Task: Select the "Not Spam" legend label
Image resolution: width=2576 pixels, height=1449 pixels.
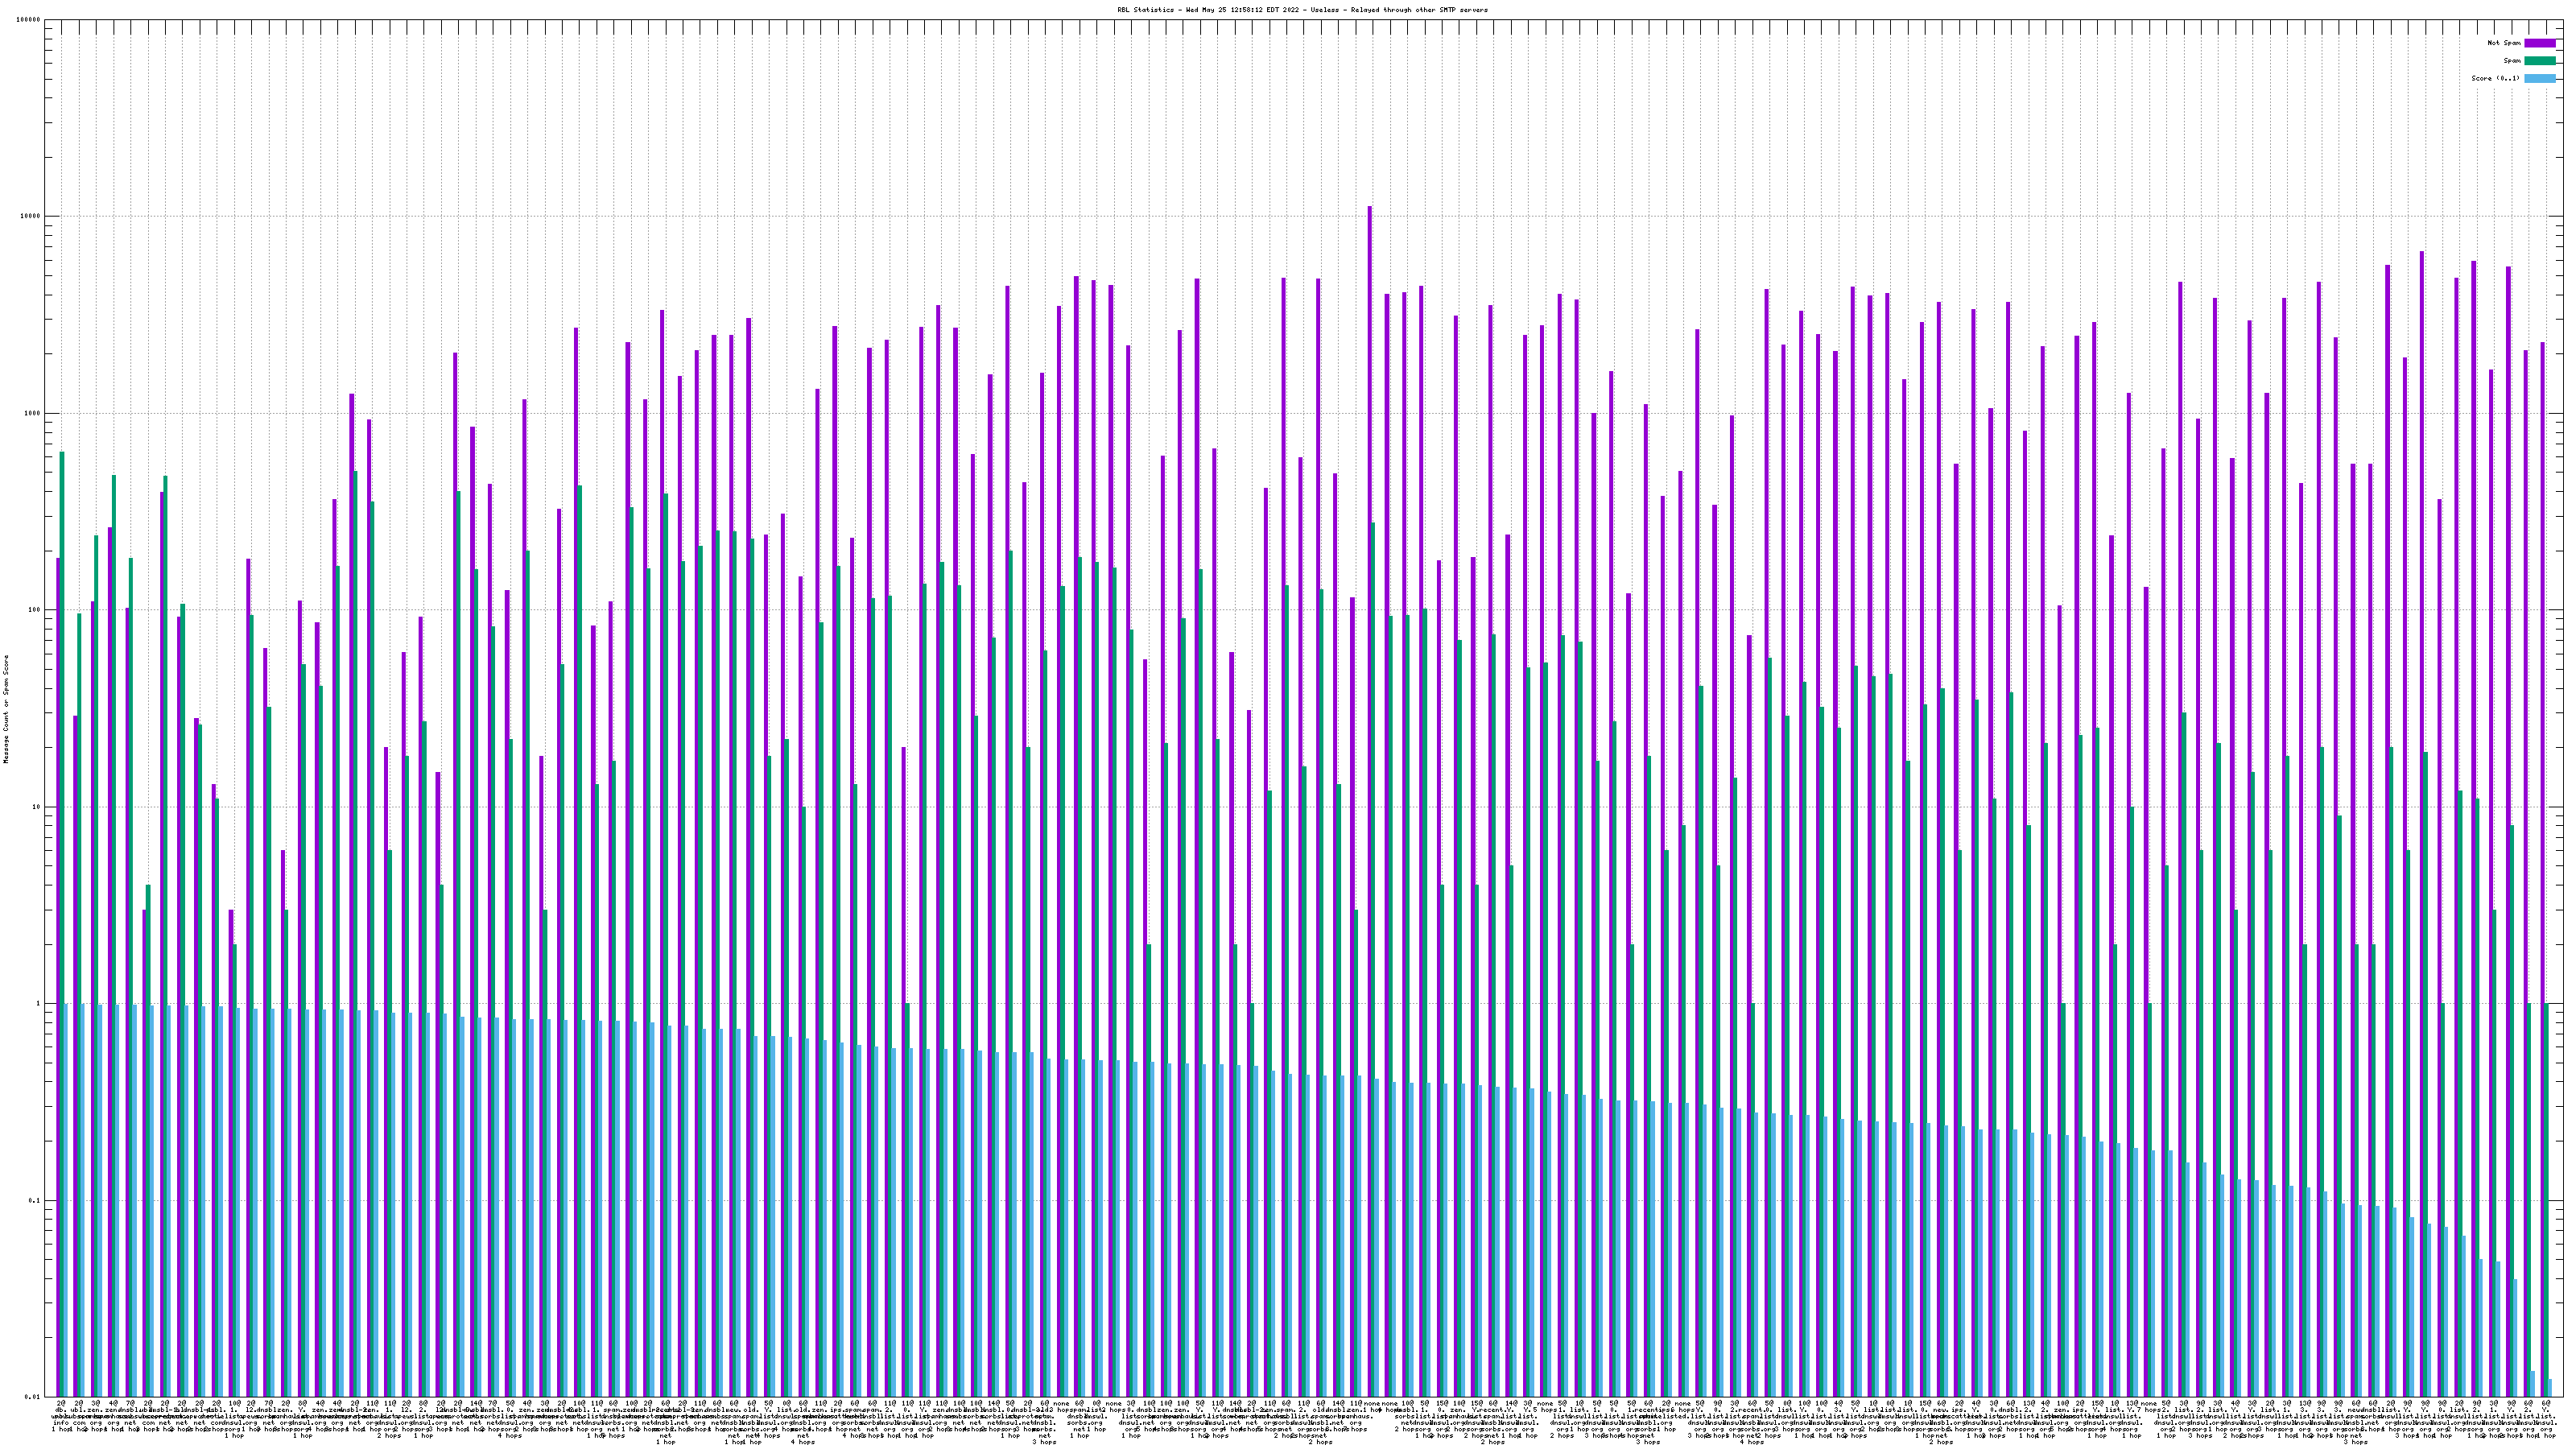Action: pos(2504,43)
